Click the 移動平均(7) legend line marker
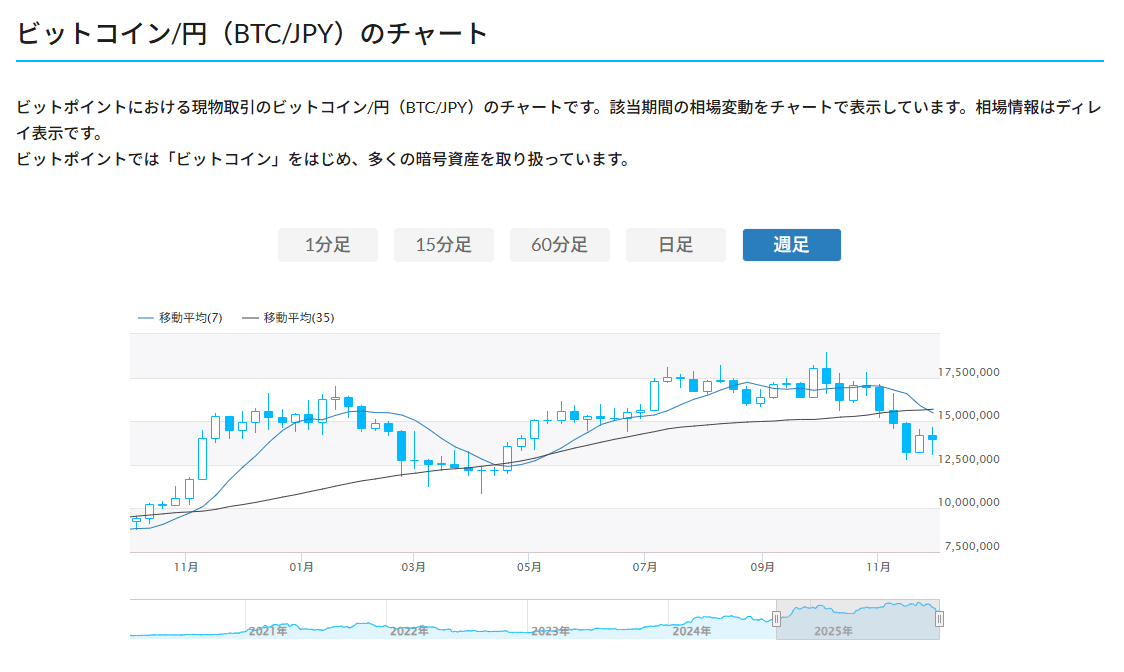The height and width of the screenshot is (672, 1124). 146,316
